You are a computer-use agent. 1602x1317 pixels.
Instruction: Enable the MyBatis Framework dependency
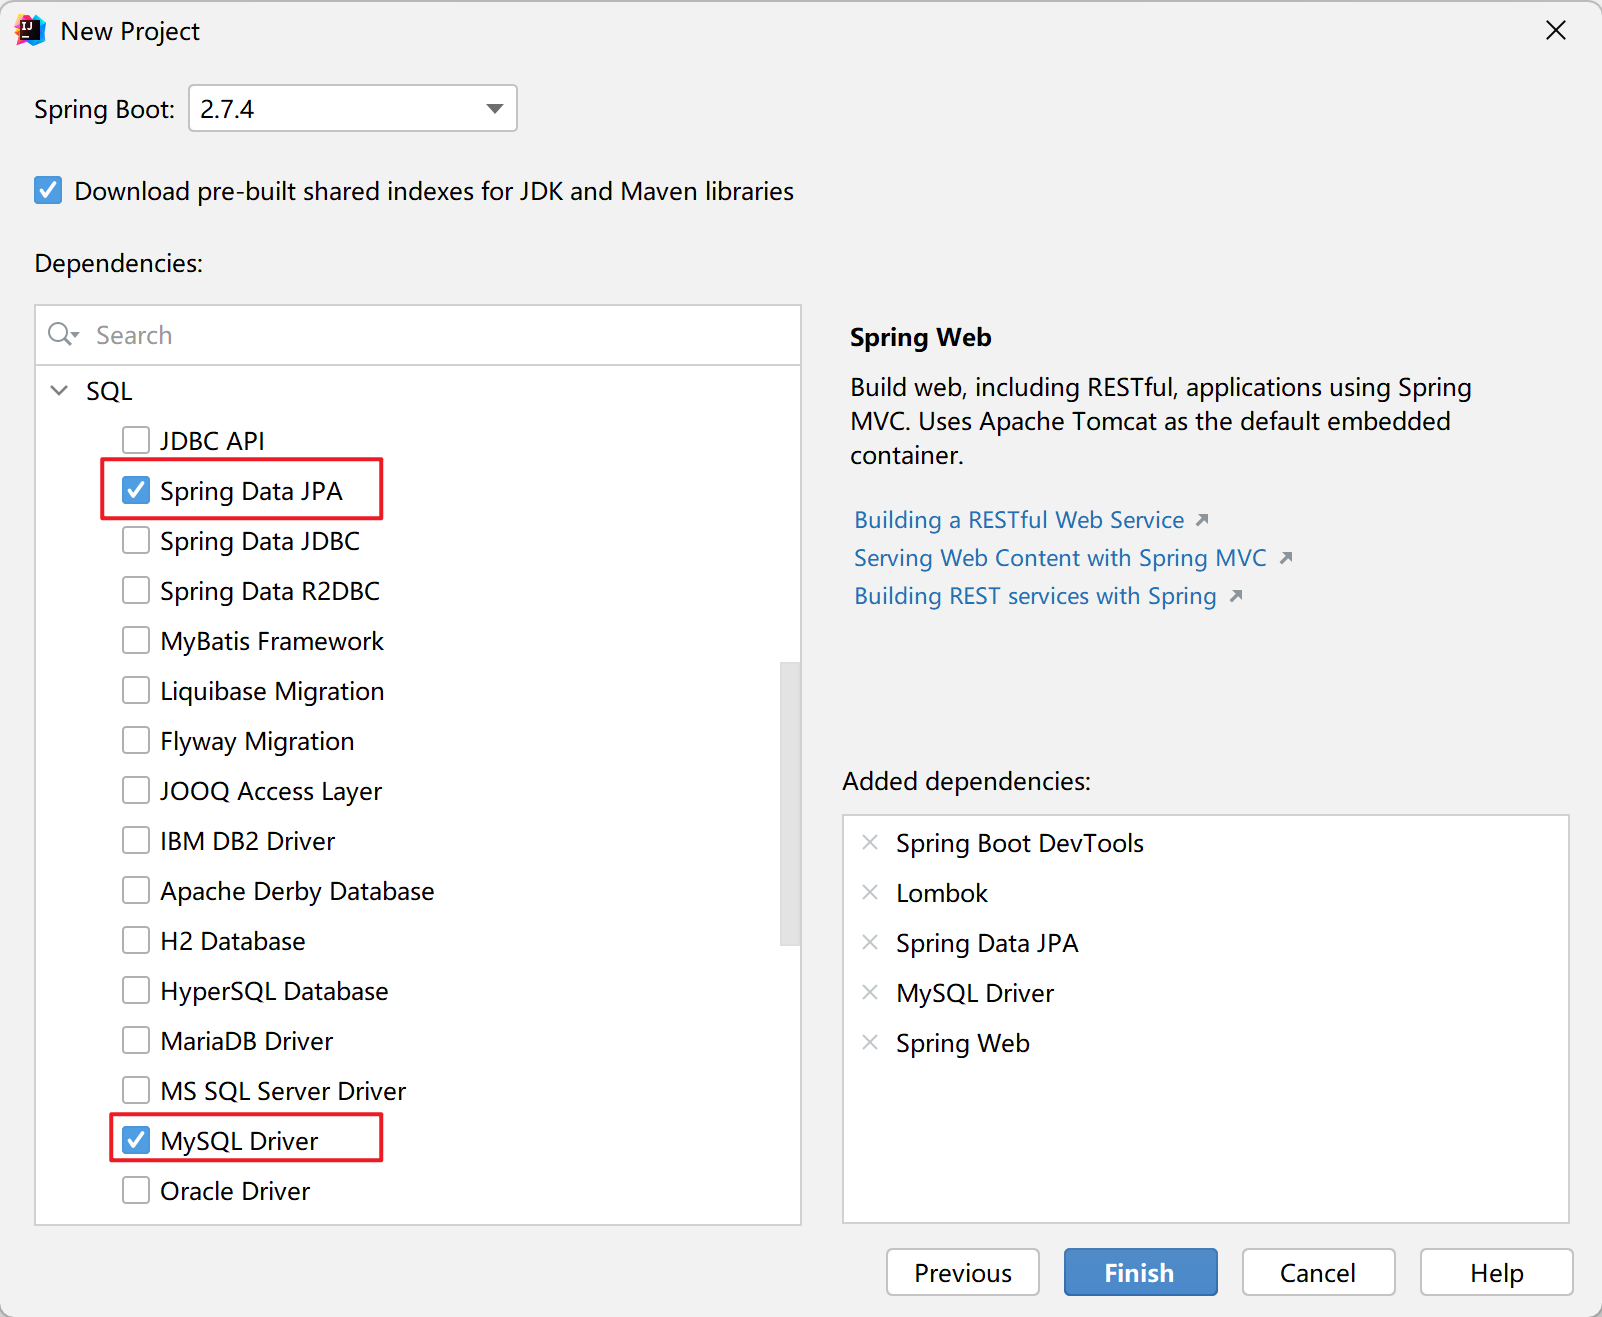136,640
